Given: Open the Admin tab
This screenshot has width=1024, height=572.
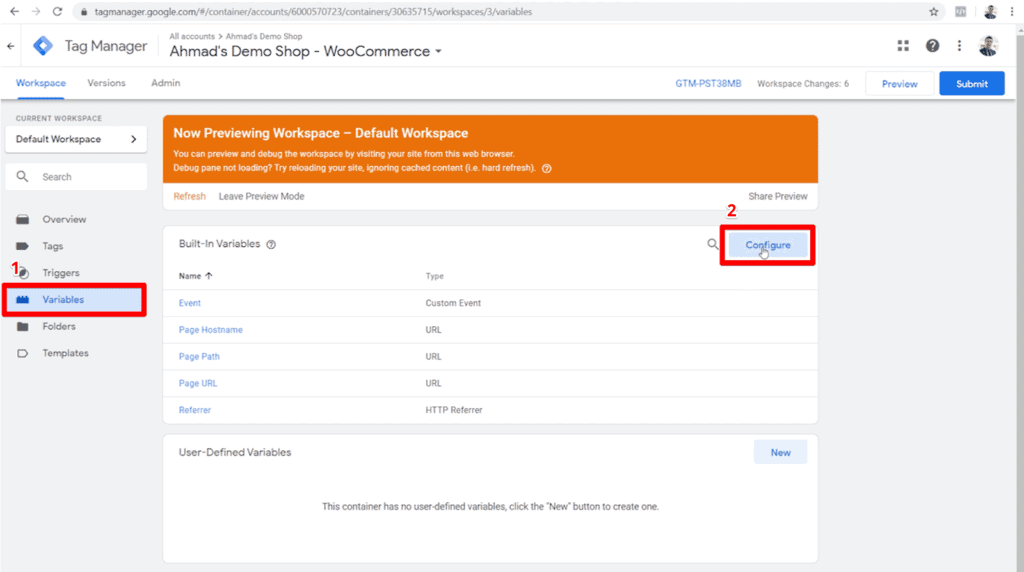Looking at the screenshot, I should (166, 83).
